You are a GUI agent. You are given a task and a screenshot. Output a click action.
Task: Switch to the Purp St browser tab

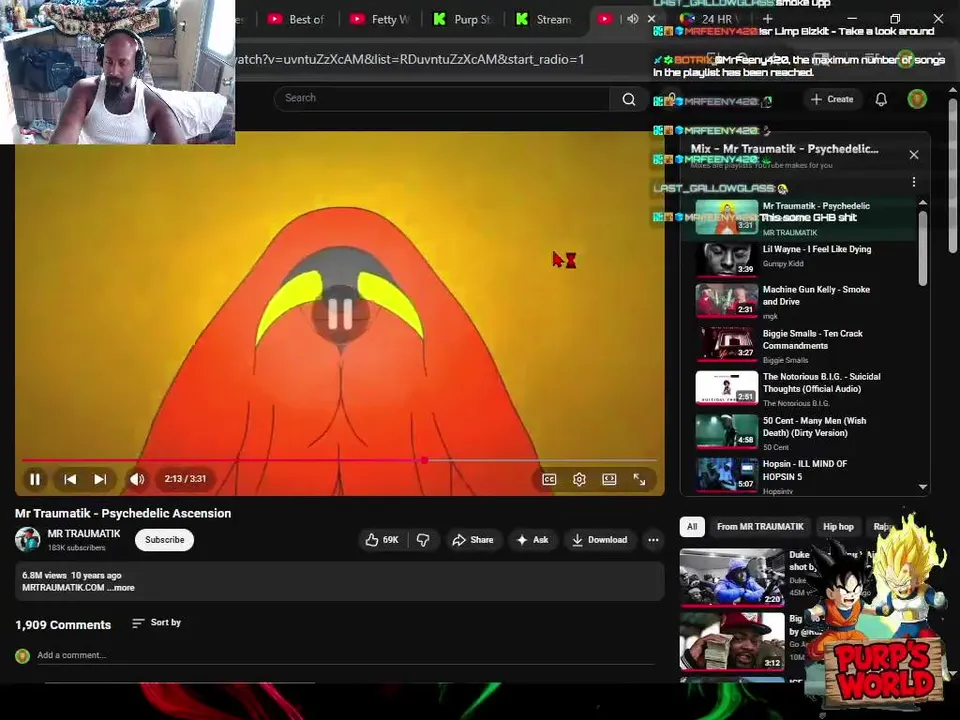click(x=463, y=19)
